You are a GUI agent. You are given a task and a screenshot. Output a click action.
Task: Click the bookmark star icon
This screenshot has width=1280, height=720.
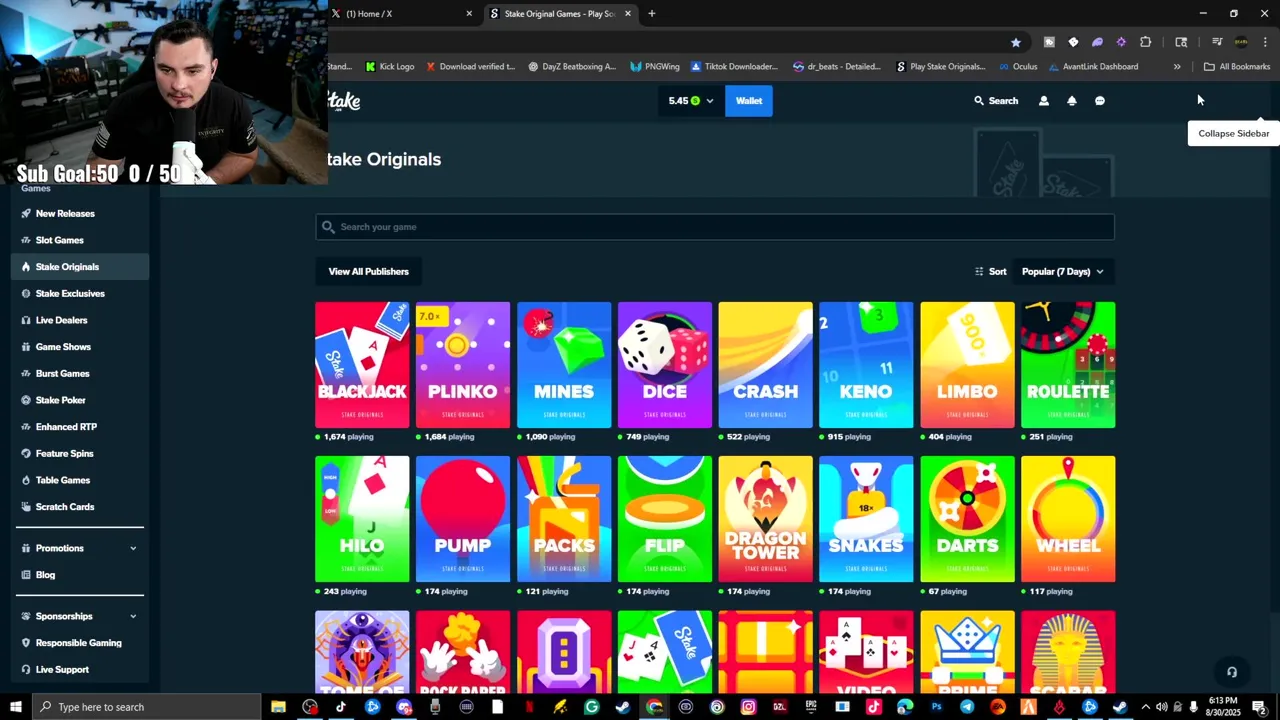1016,42
